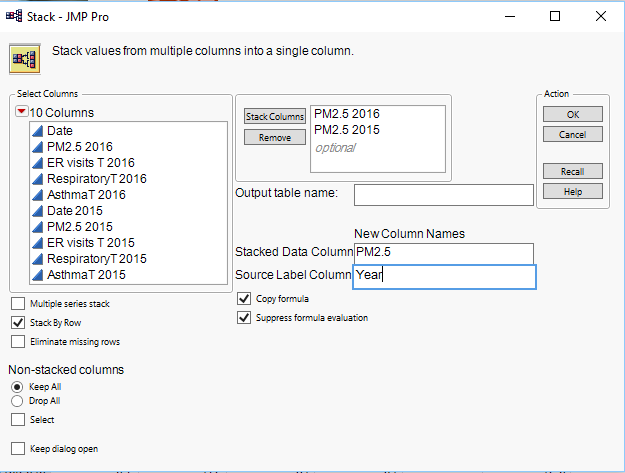Viewport: 625px width, 473px height.
Task: Click the column type icon beside AsthmaT 2016
Action: tap(37, 195)
